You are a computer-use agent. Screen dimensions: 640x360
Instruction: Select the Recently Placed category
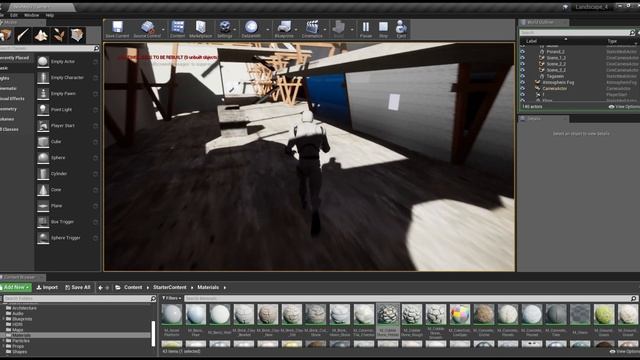(x=15, y=58)
